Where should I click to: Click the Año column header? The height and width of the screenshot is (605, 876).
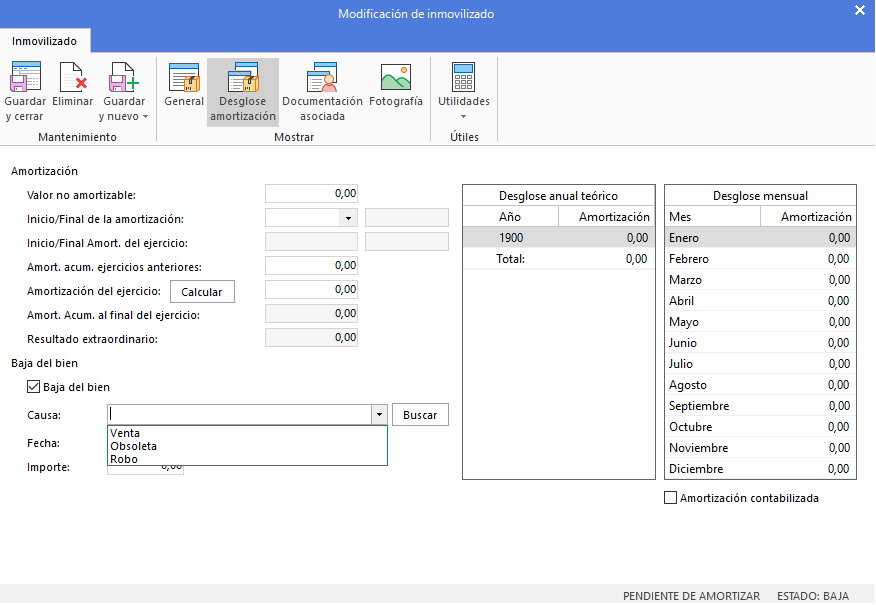511,217
